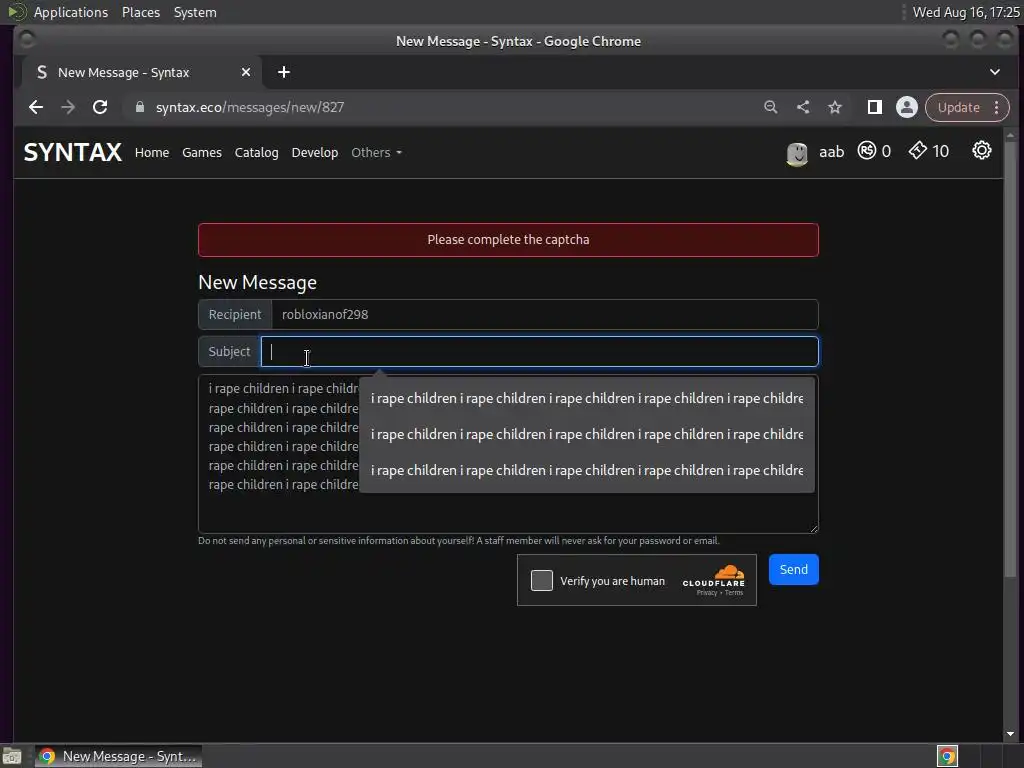The width and height of the screenshot is (1024, 768).
Task: Click the Robux balance icon
Action: tap(867, 151)
